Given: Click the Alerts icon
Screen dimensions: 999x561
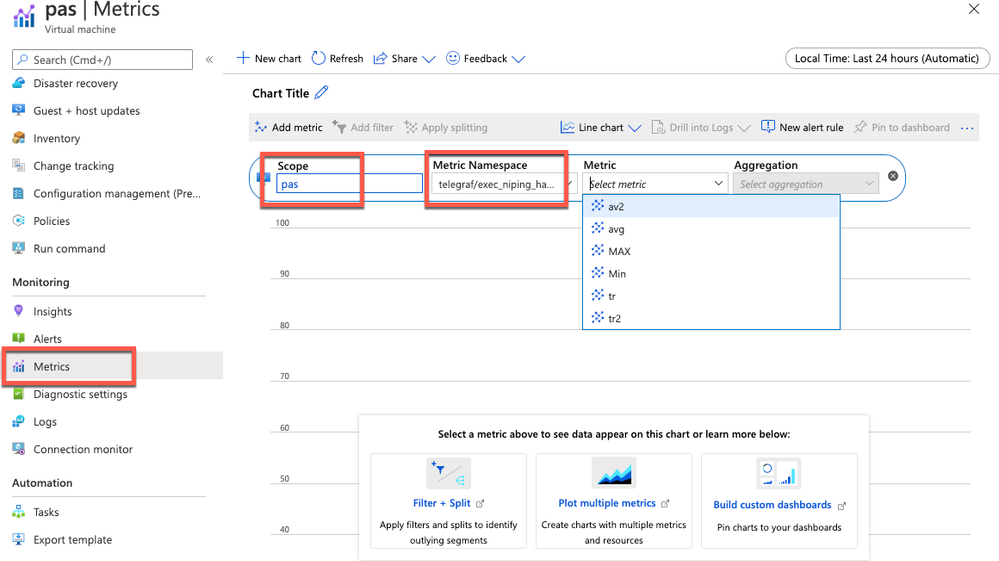Looking at the screenshot, I should (x=19, y=338).
